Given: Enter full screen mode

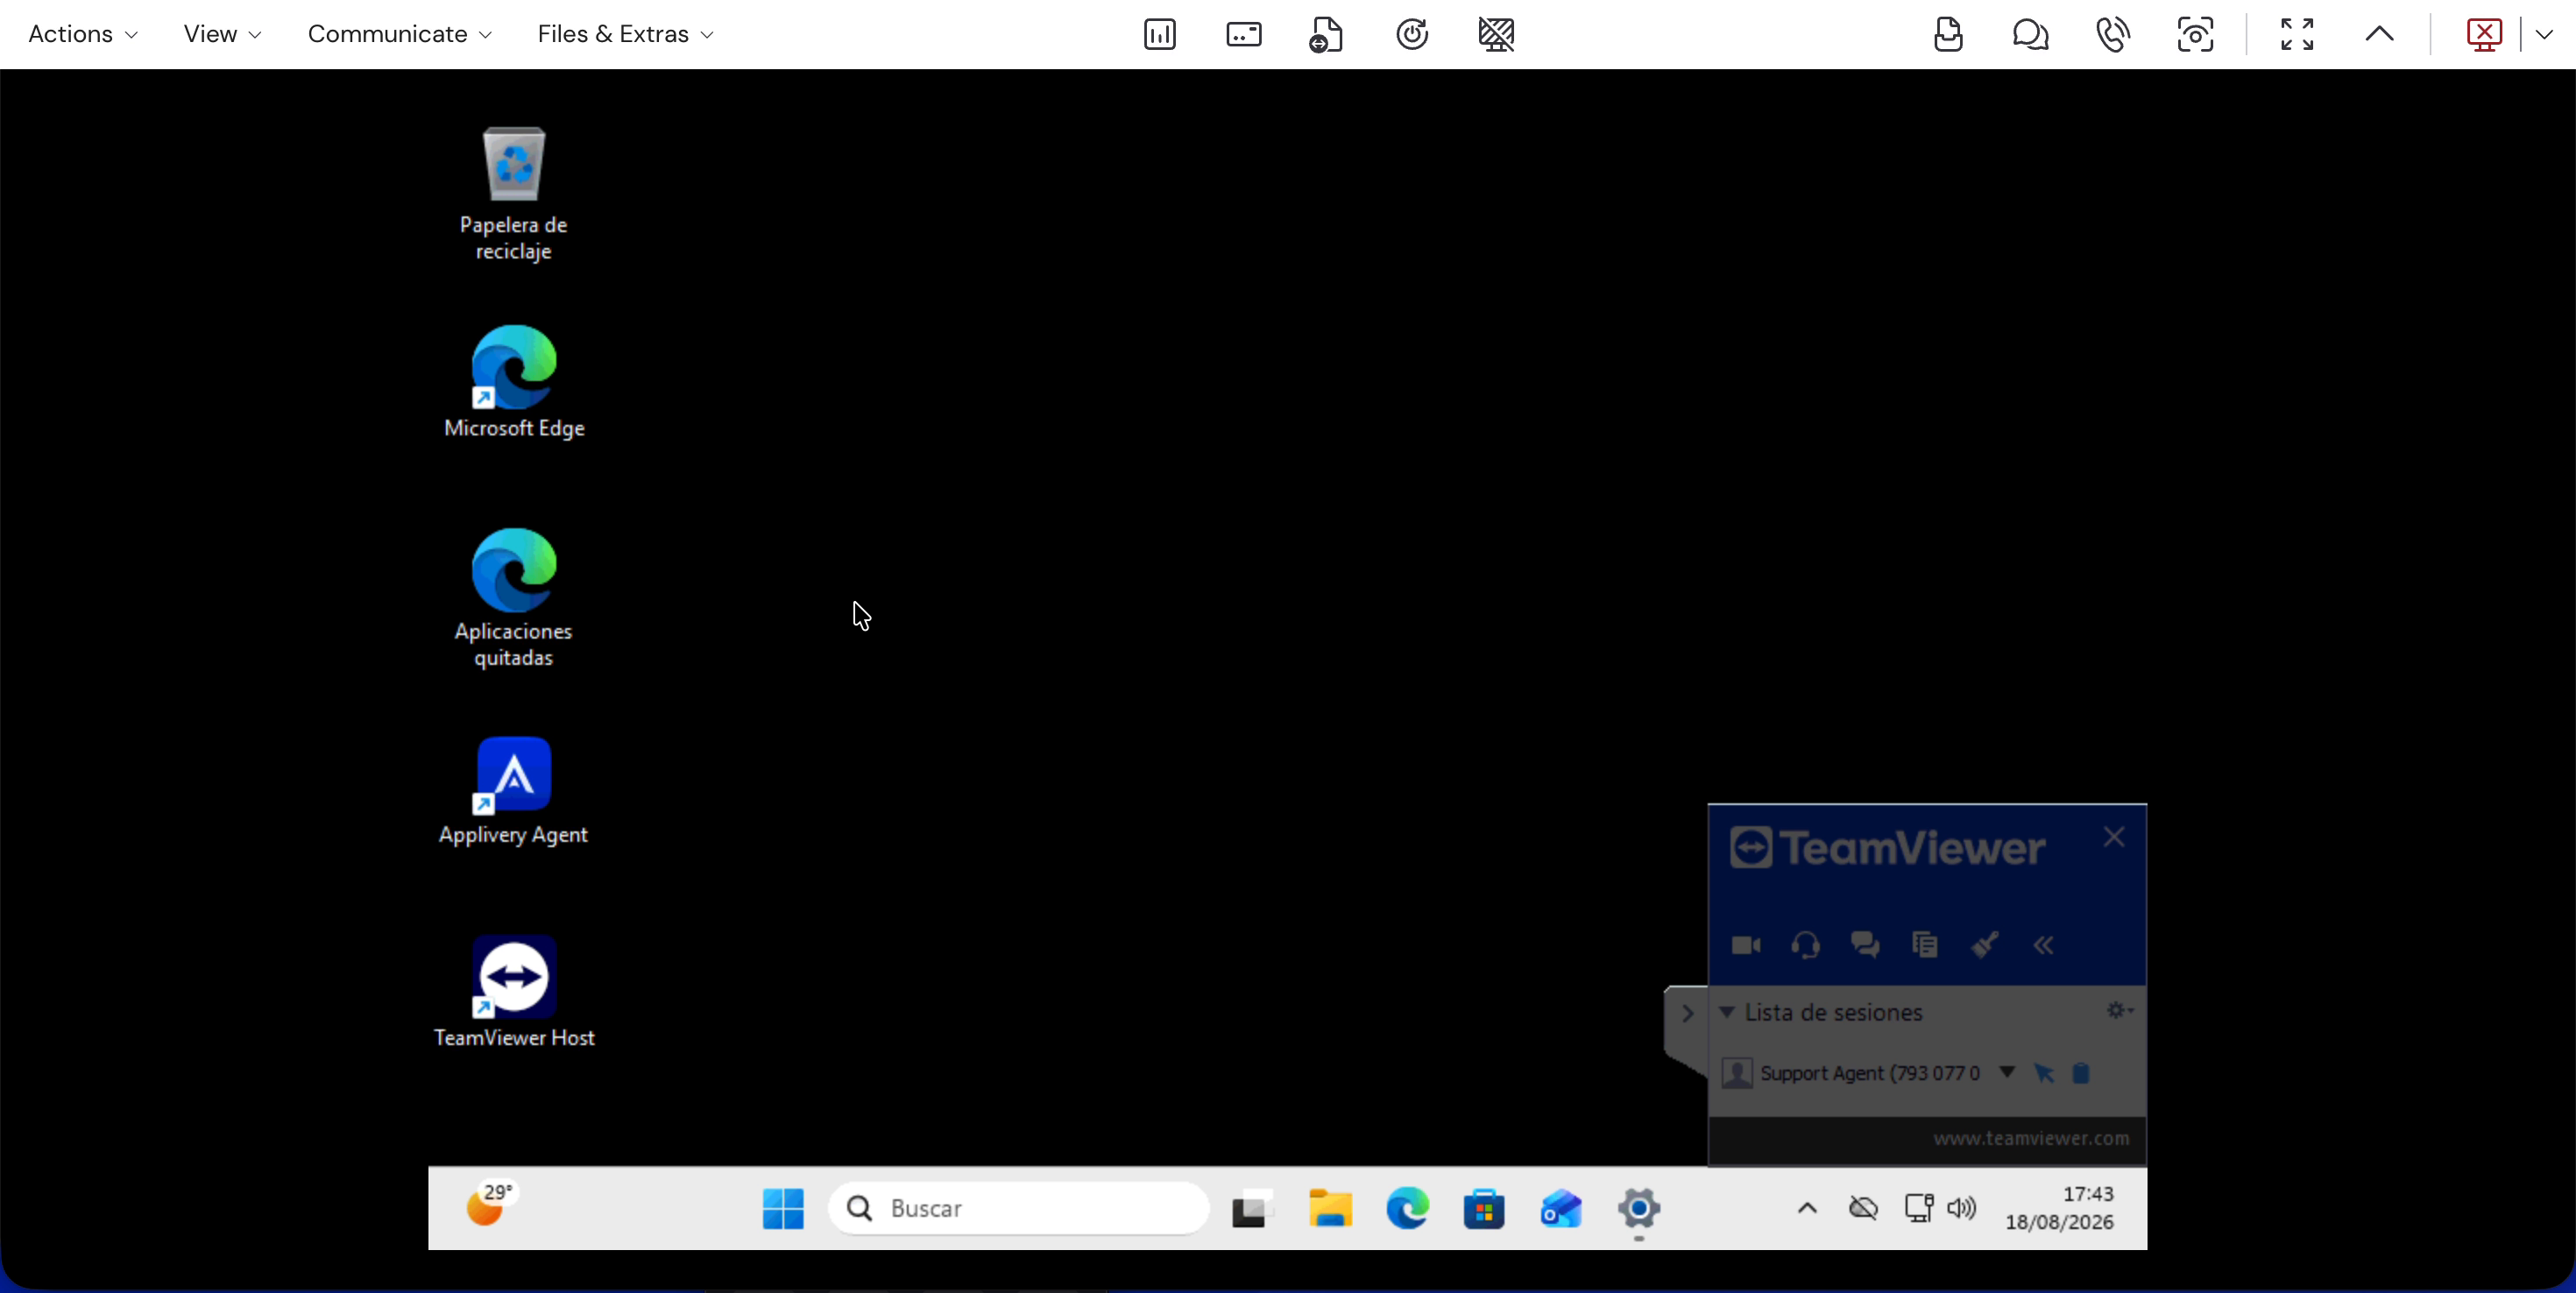Looking at the screenshot, I should point(2297,35).
